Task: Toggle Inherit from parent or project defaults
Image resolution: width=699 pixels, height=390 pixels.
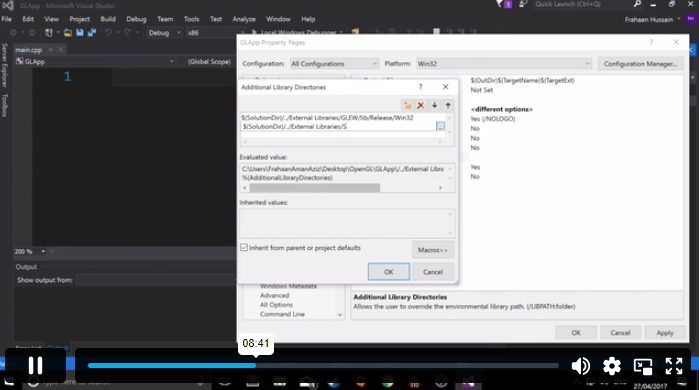Action: point(244,247)
